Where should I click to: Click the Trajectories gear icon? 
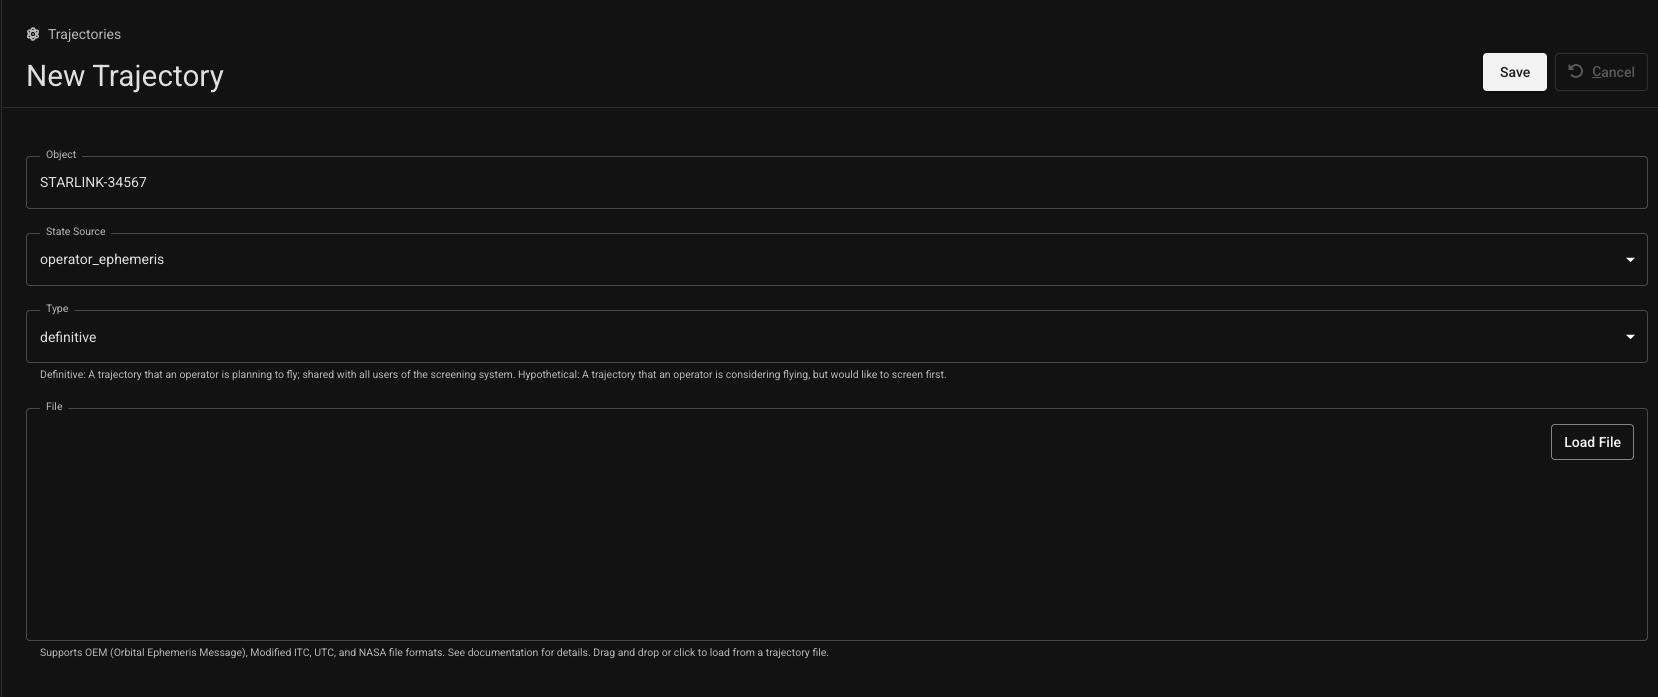(33, 34)
